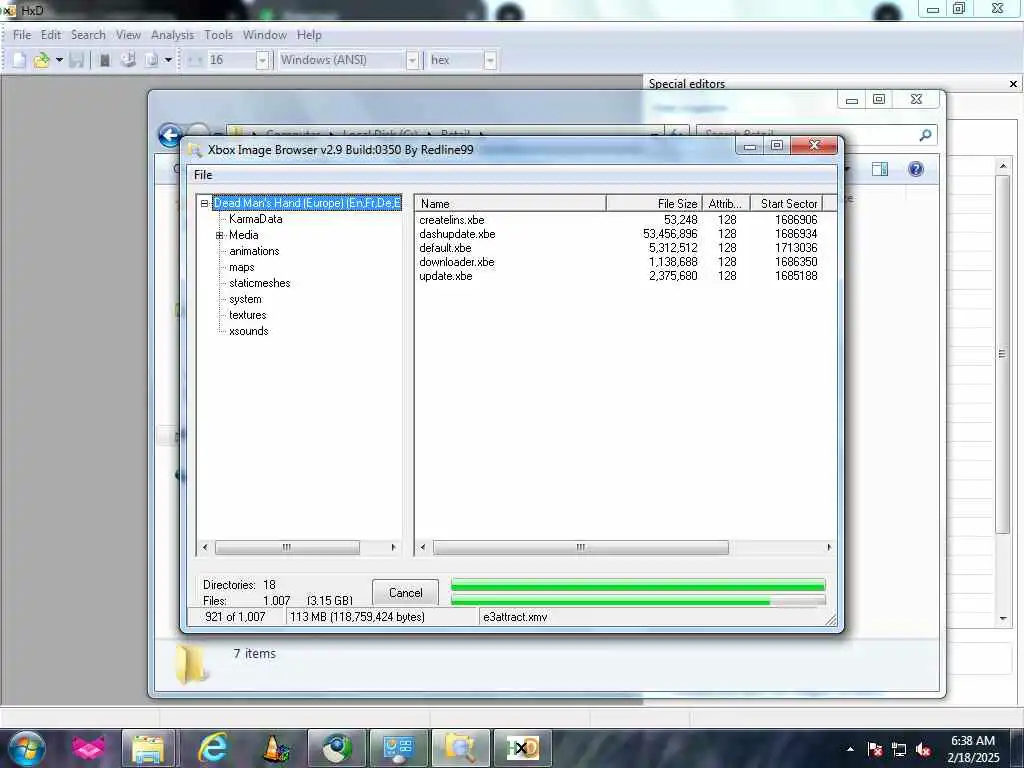
Task: Click the Open RAM chip icon in HxD
Action: 104,60
